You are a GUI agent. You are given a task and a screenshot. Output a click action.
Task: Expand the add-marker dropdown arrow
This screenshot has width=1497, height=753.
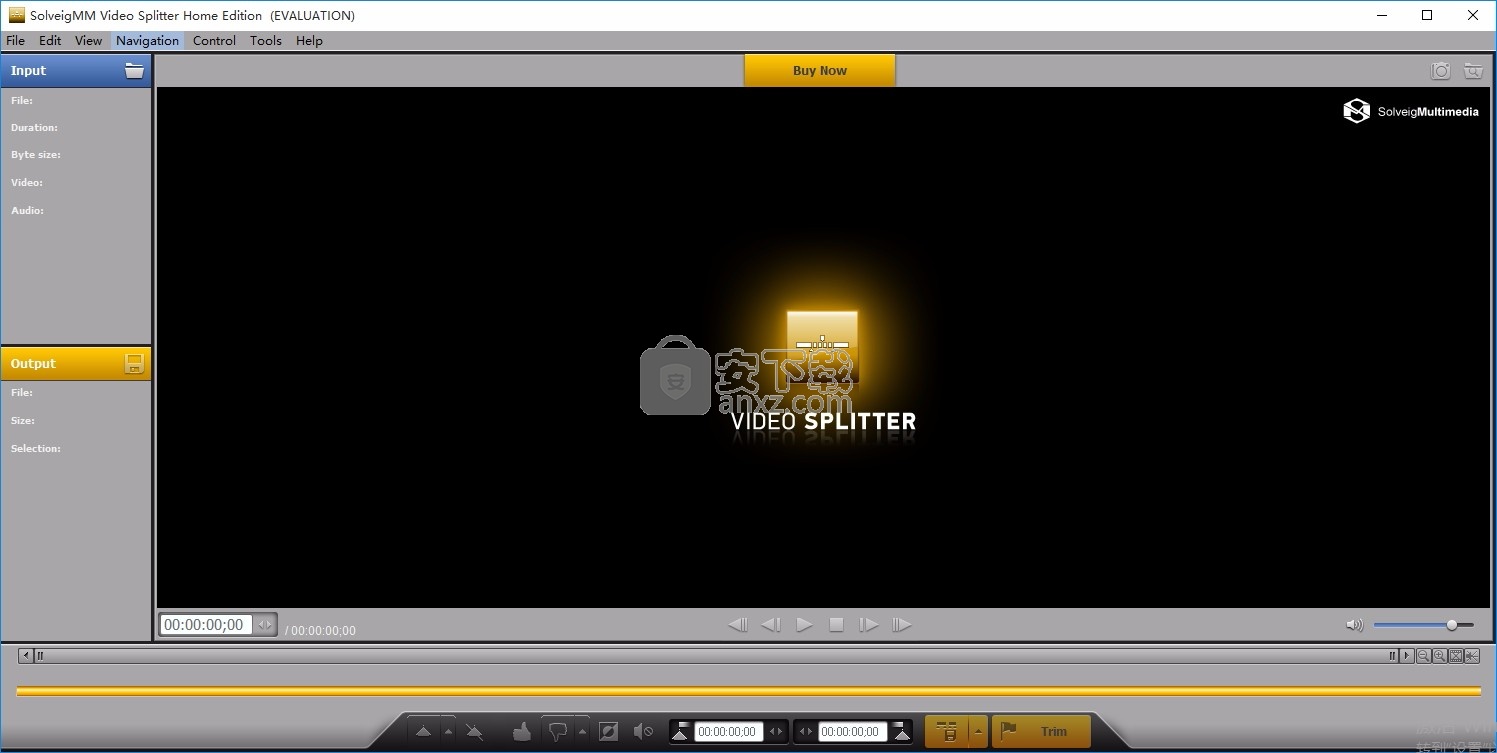click(448, 732)
